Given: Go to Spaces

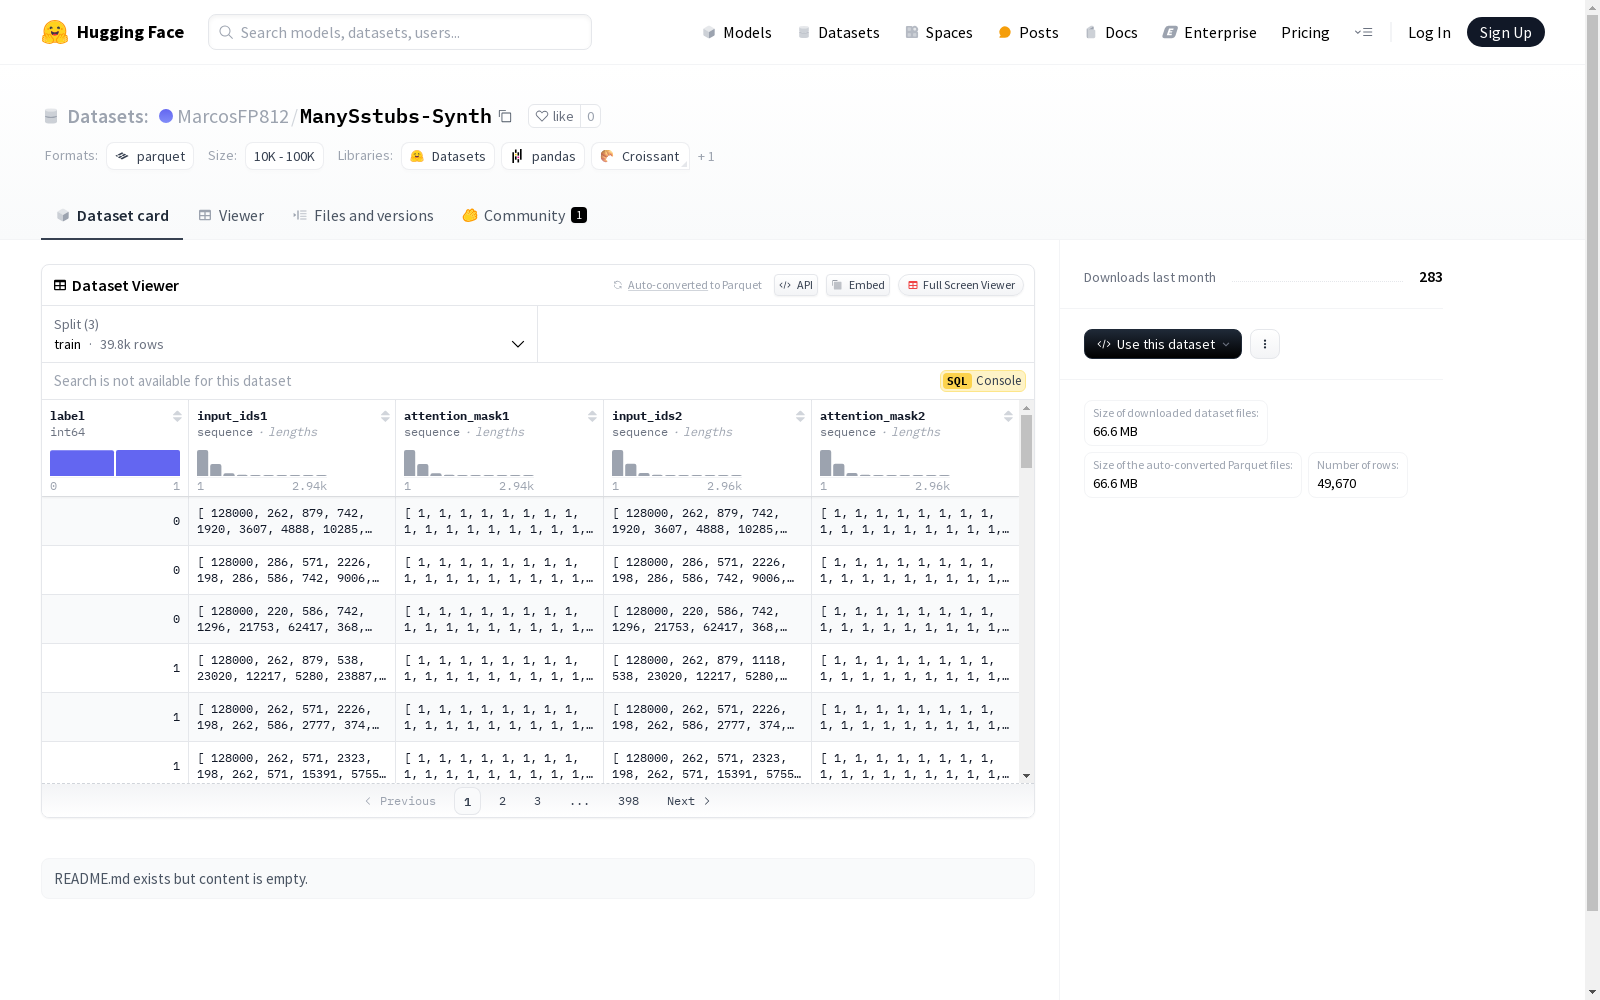Looking at the screenshot, I should coord(938,32).
